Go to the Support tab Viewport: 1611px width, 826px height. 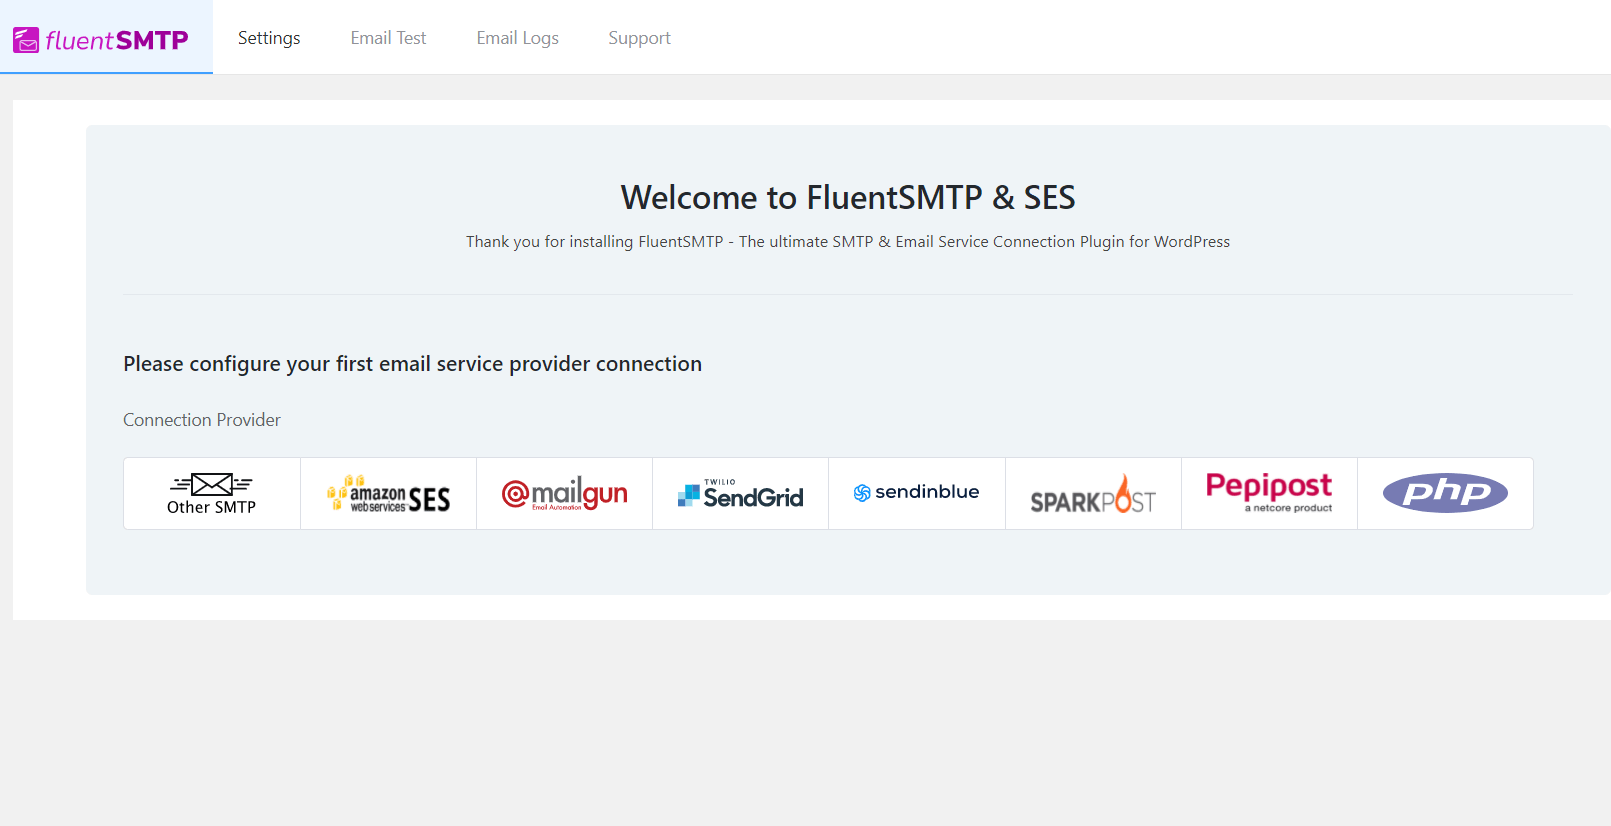coord(639,38)
